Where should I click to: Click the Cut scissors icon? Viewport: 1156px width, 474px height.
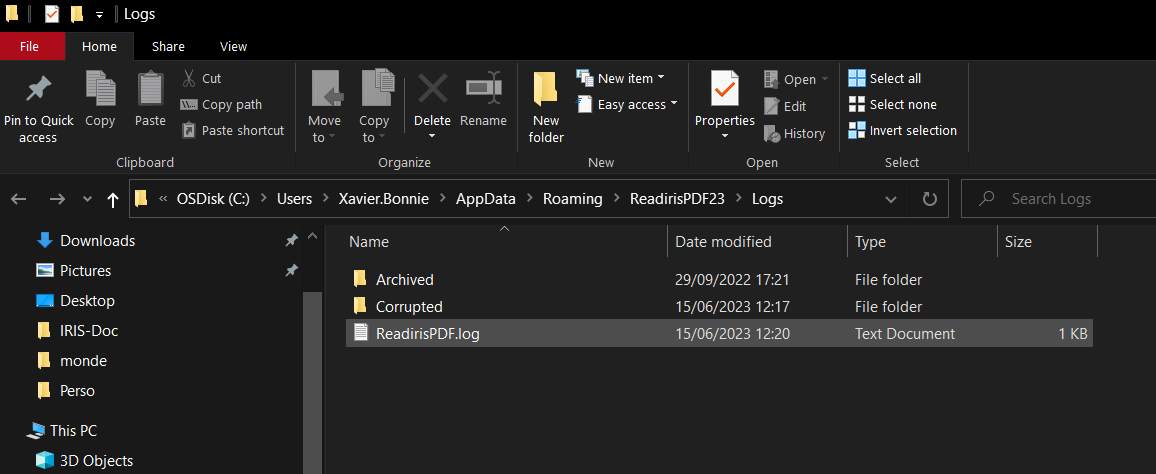point(189,78)
